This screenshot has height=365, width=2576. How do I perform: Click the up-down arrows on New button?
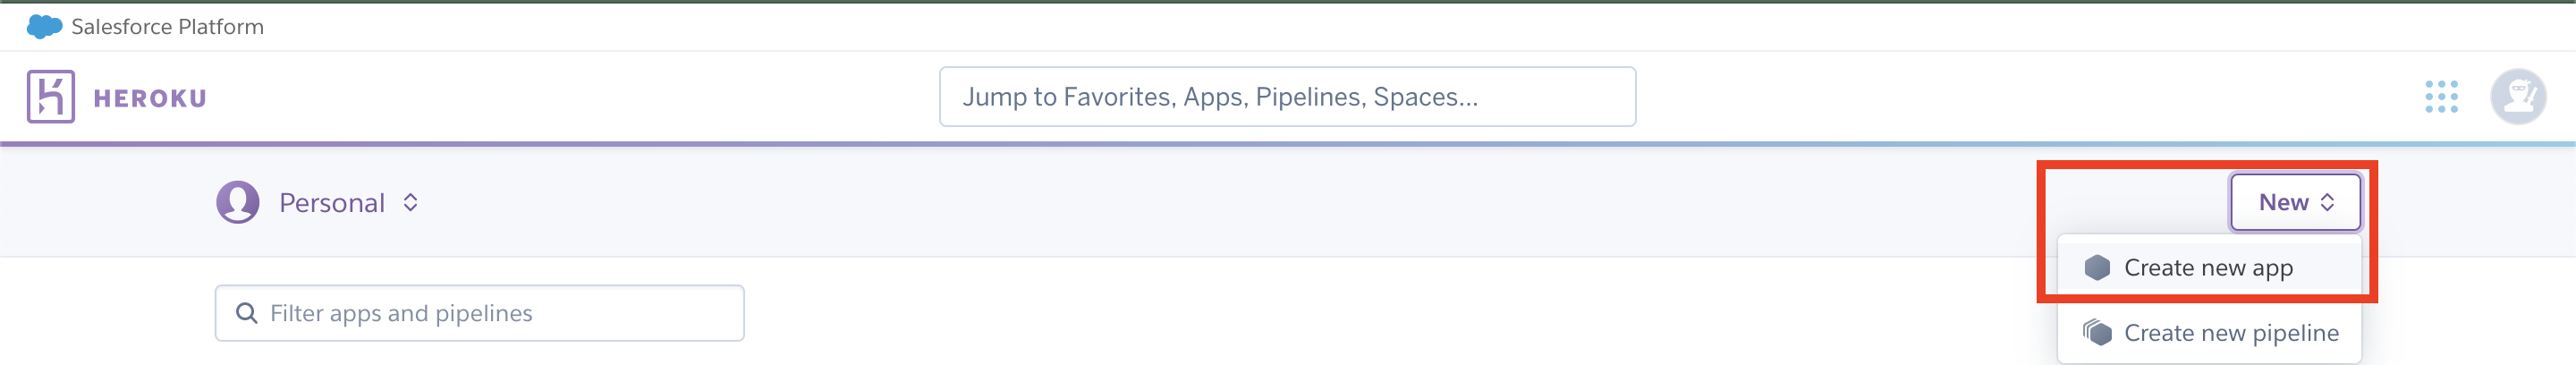2327,203
